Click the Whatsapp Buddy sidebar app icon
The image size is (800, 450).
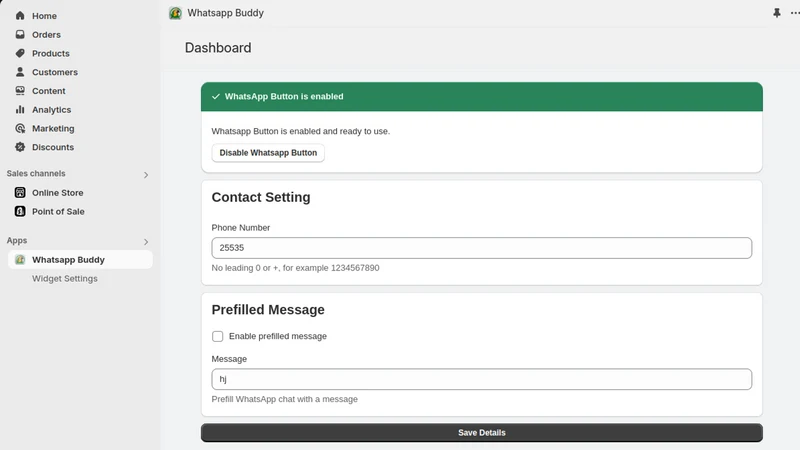pos(20,260)
